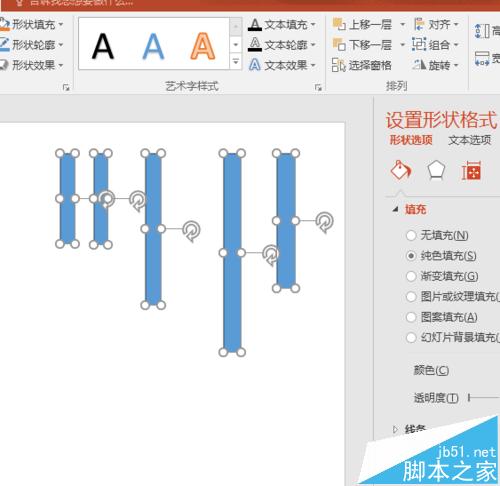Select Pattern fill (图案填充) radio button
This screenshot has width=500, height=486.
pyautogui.click(x=411, y=317)
